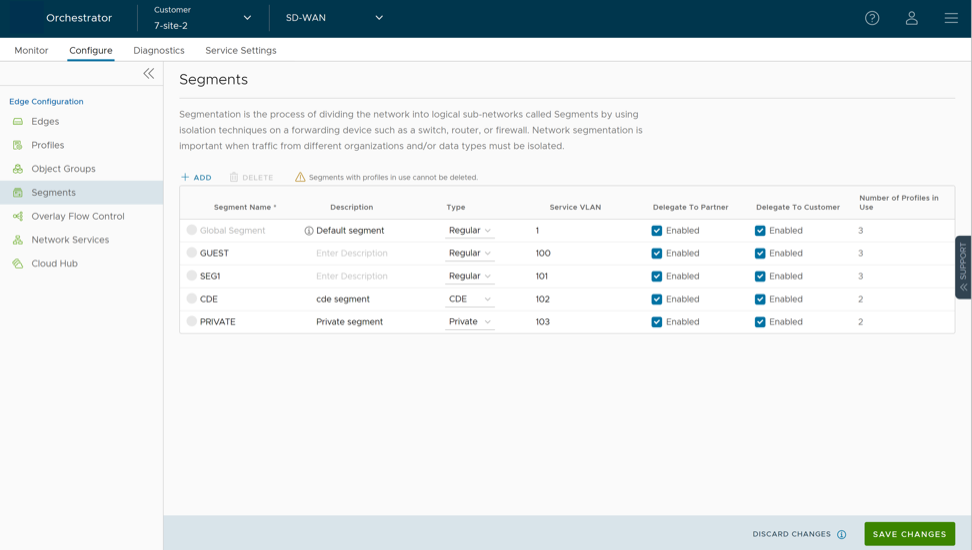Click info icon next to Default segment
Screen dimensions: 972x550
coord(309,231)
